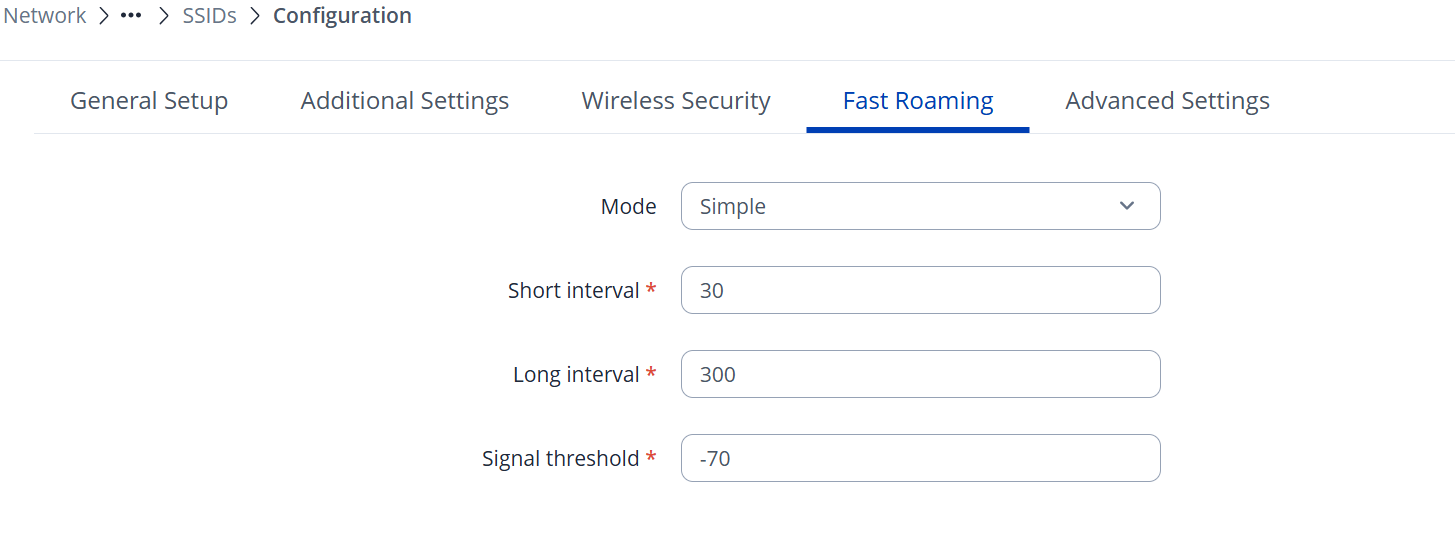1455x535 pixels.
Task: Switch to the General Setup tab
Action: coord(149,101)
